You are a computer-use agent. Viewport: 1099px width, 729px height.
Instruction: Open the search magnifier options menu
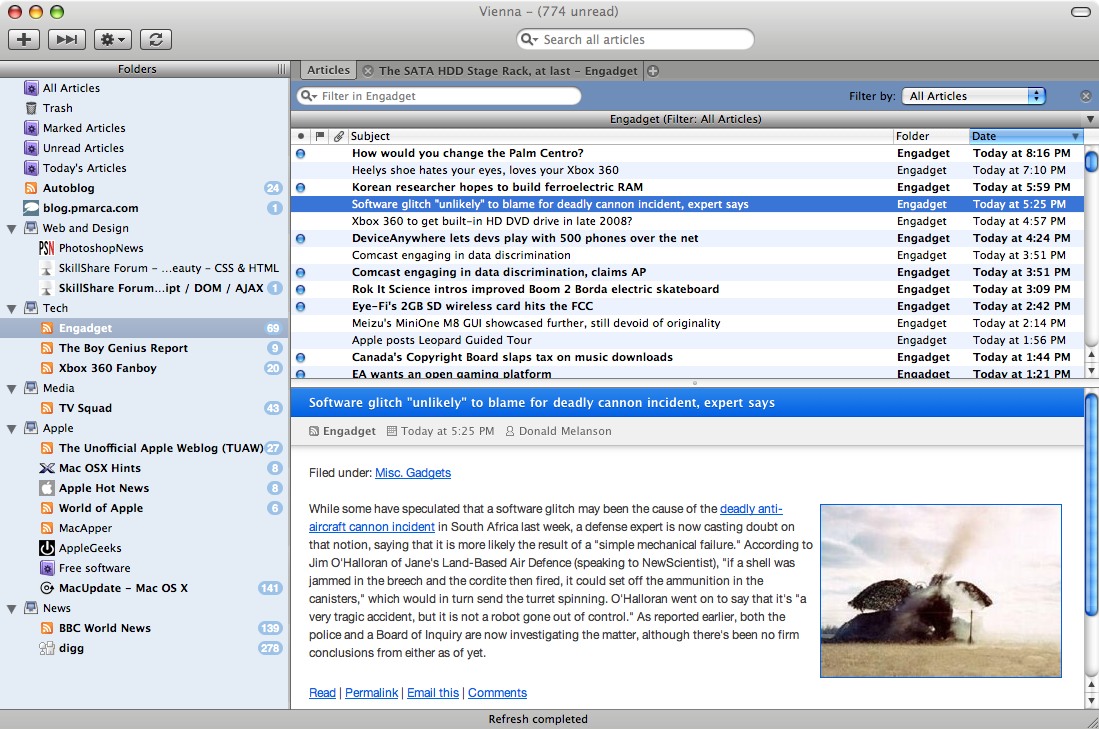[x=529, y=40]
